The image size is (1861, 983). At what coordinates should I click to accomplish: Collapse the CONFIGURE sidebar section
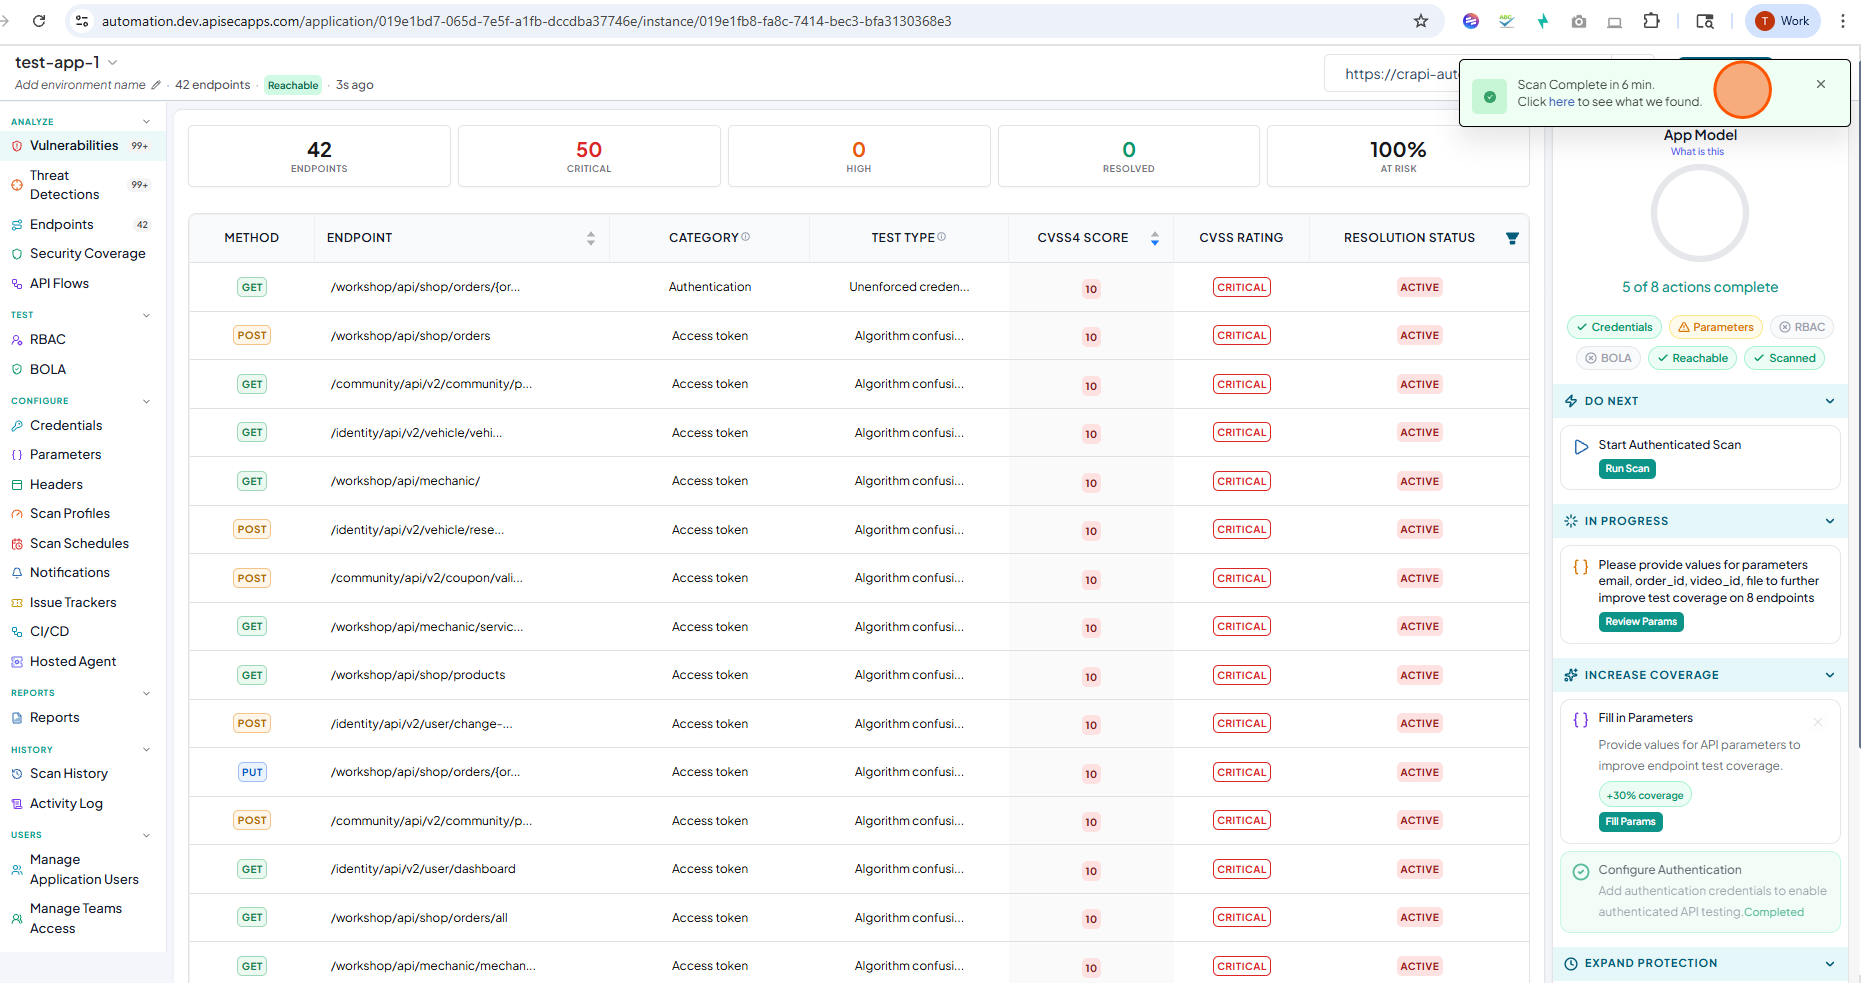(x=147, y=401)
